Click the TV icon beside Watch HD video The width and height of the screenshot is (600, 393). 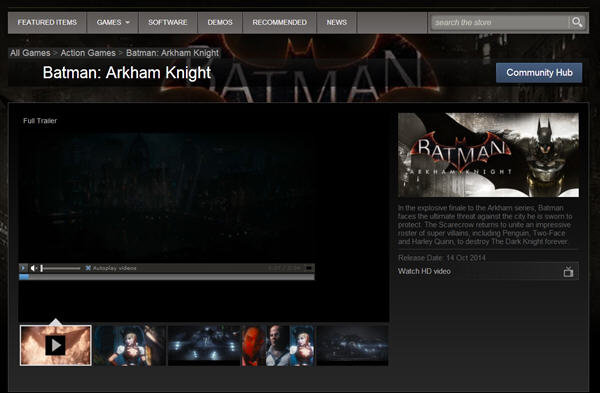(x=568, y=272)
